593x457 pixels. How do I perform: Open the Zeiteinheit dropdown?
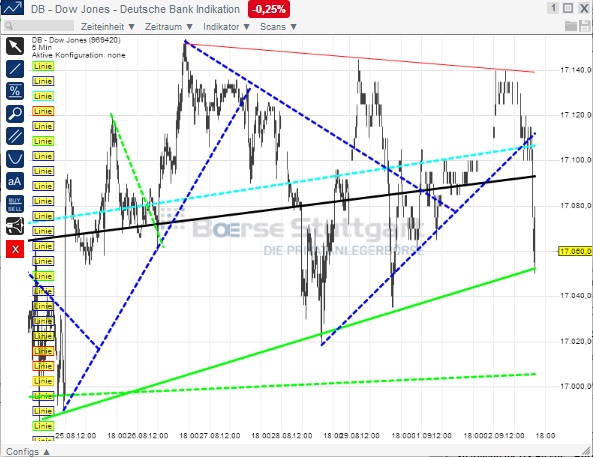[x=108, y=27]
